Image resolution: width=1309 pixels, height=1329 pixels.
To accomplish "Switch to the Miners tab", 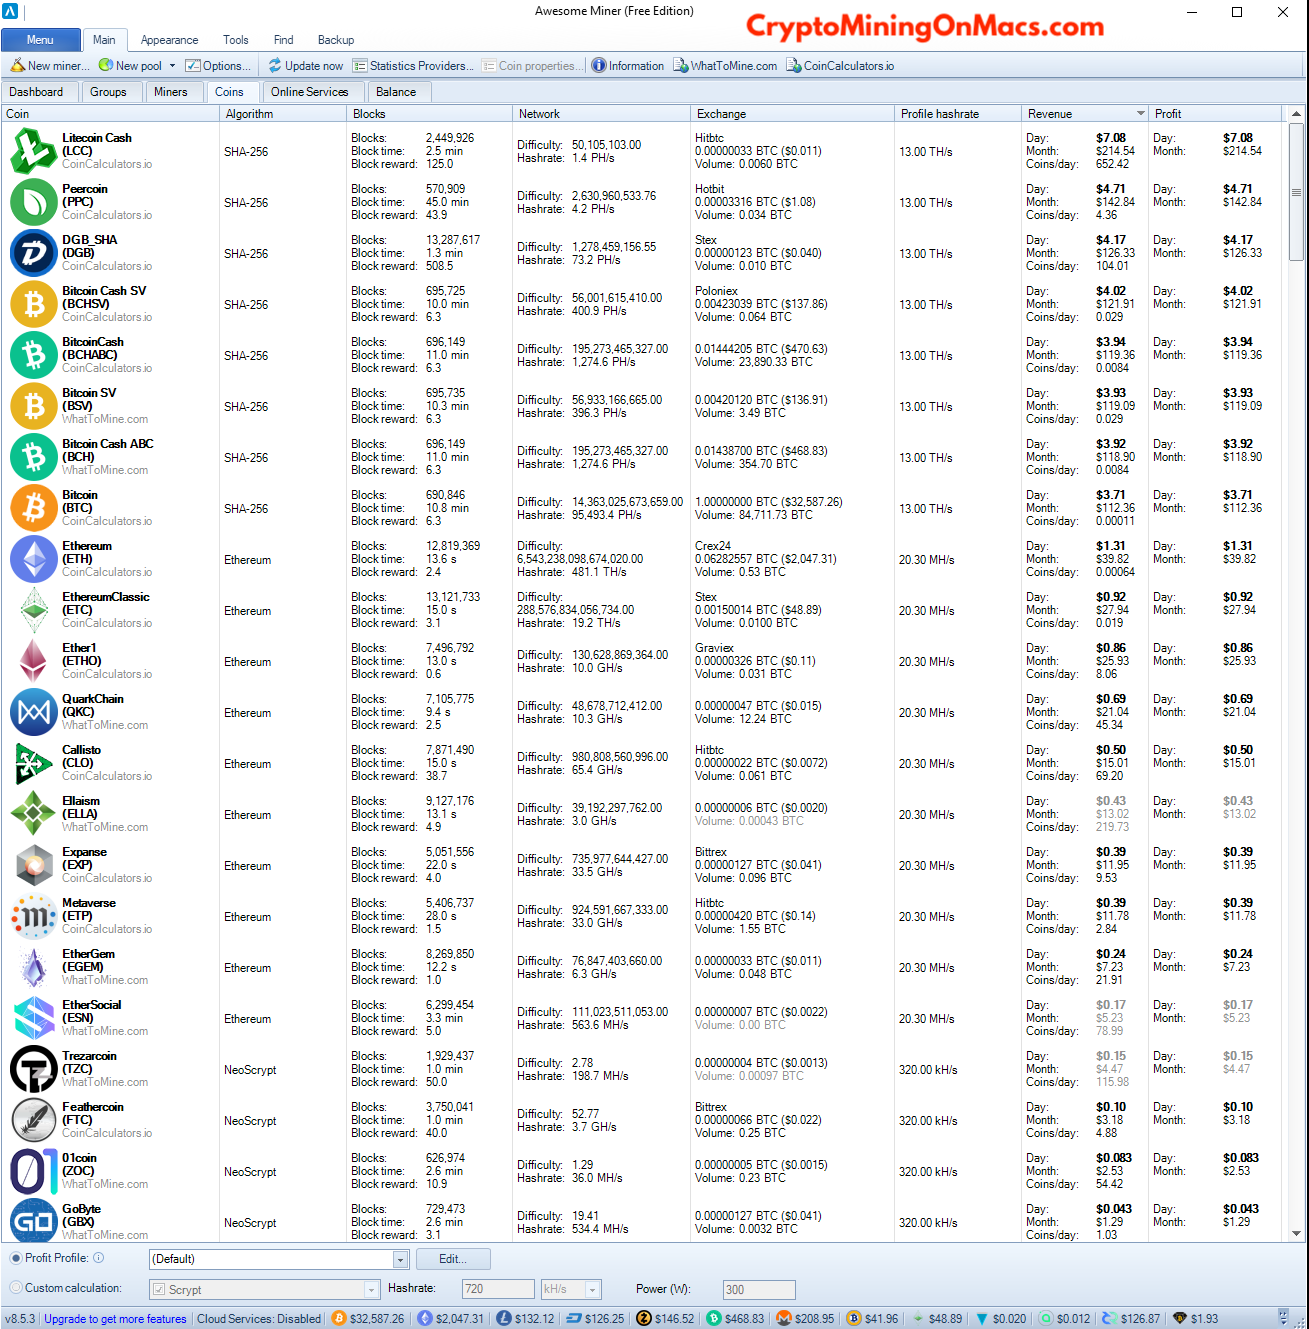I will (171, 92).
